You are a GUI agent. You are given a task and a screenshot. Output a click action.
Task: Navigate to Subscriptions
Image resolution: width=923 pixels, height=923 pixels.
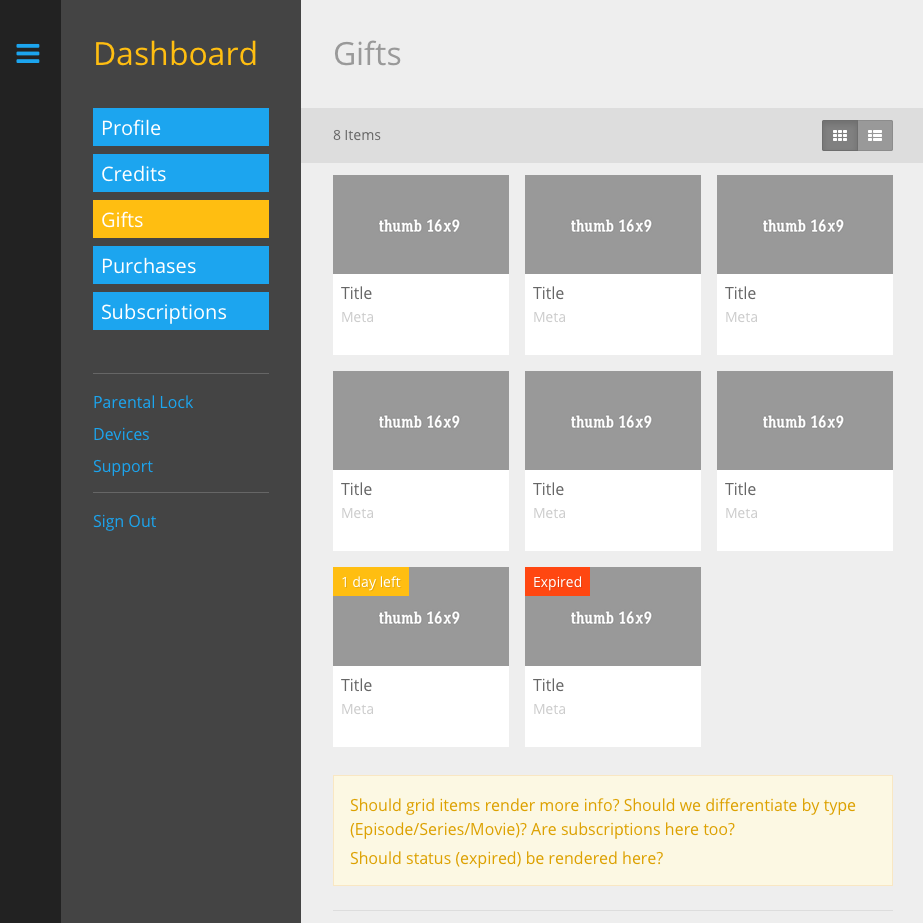click(181, 311)
